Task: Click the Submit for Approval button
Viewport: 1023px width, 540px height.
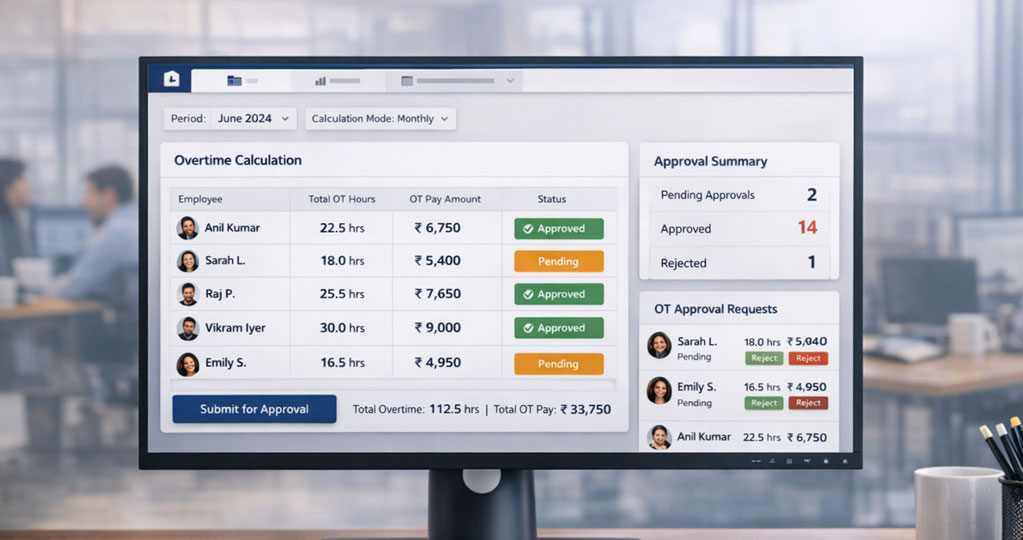Action: point(254,409)
